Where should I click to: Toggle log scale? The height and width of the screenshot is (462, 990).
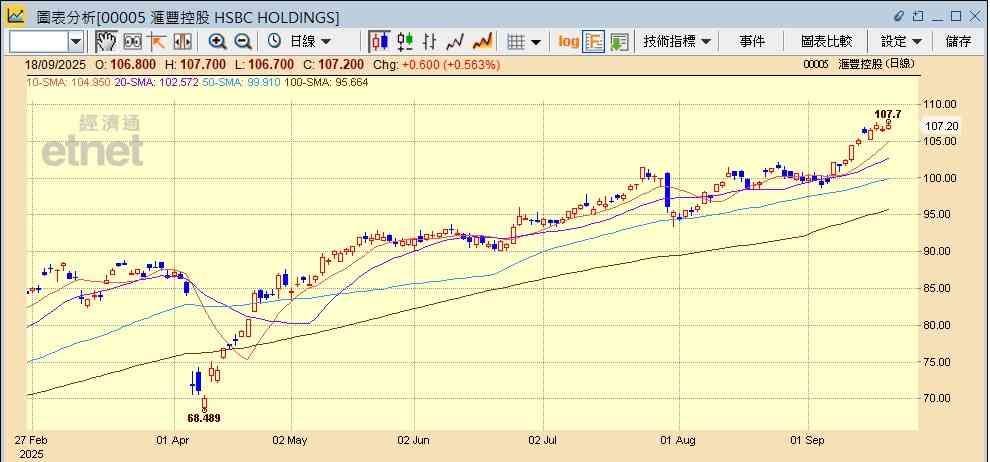[x=569, y=42]
